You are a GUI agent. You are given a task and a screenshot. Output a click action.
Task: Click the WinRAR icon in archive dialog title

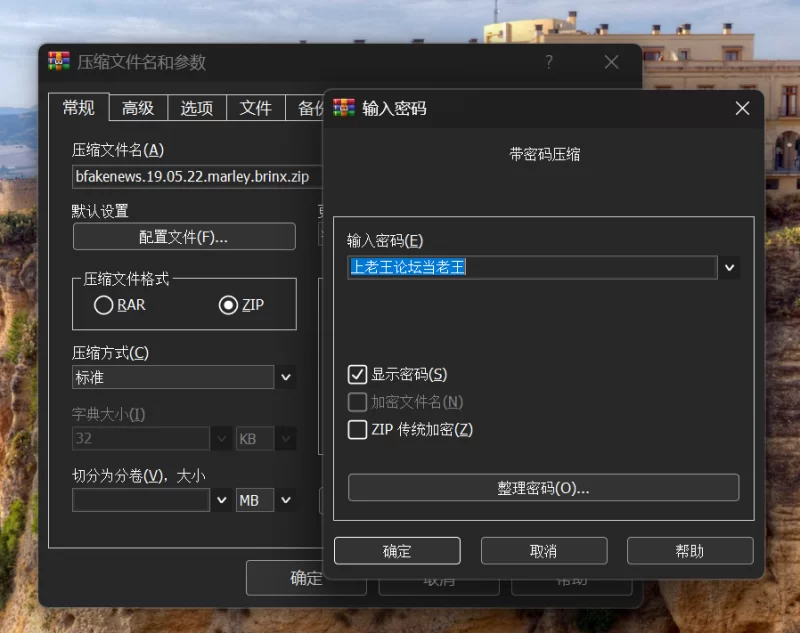pyautogui.click(x=59, y=61)
